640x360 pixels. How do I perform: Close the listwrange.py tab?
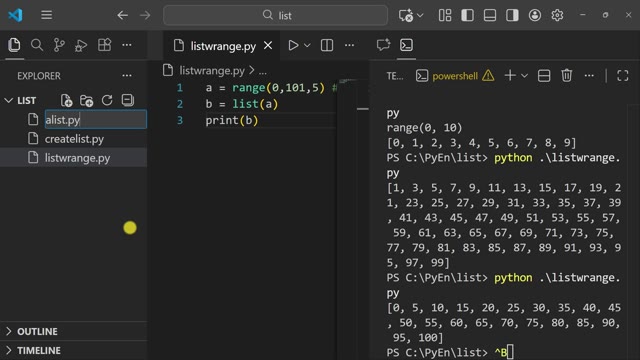coord(268,46)
